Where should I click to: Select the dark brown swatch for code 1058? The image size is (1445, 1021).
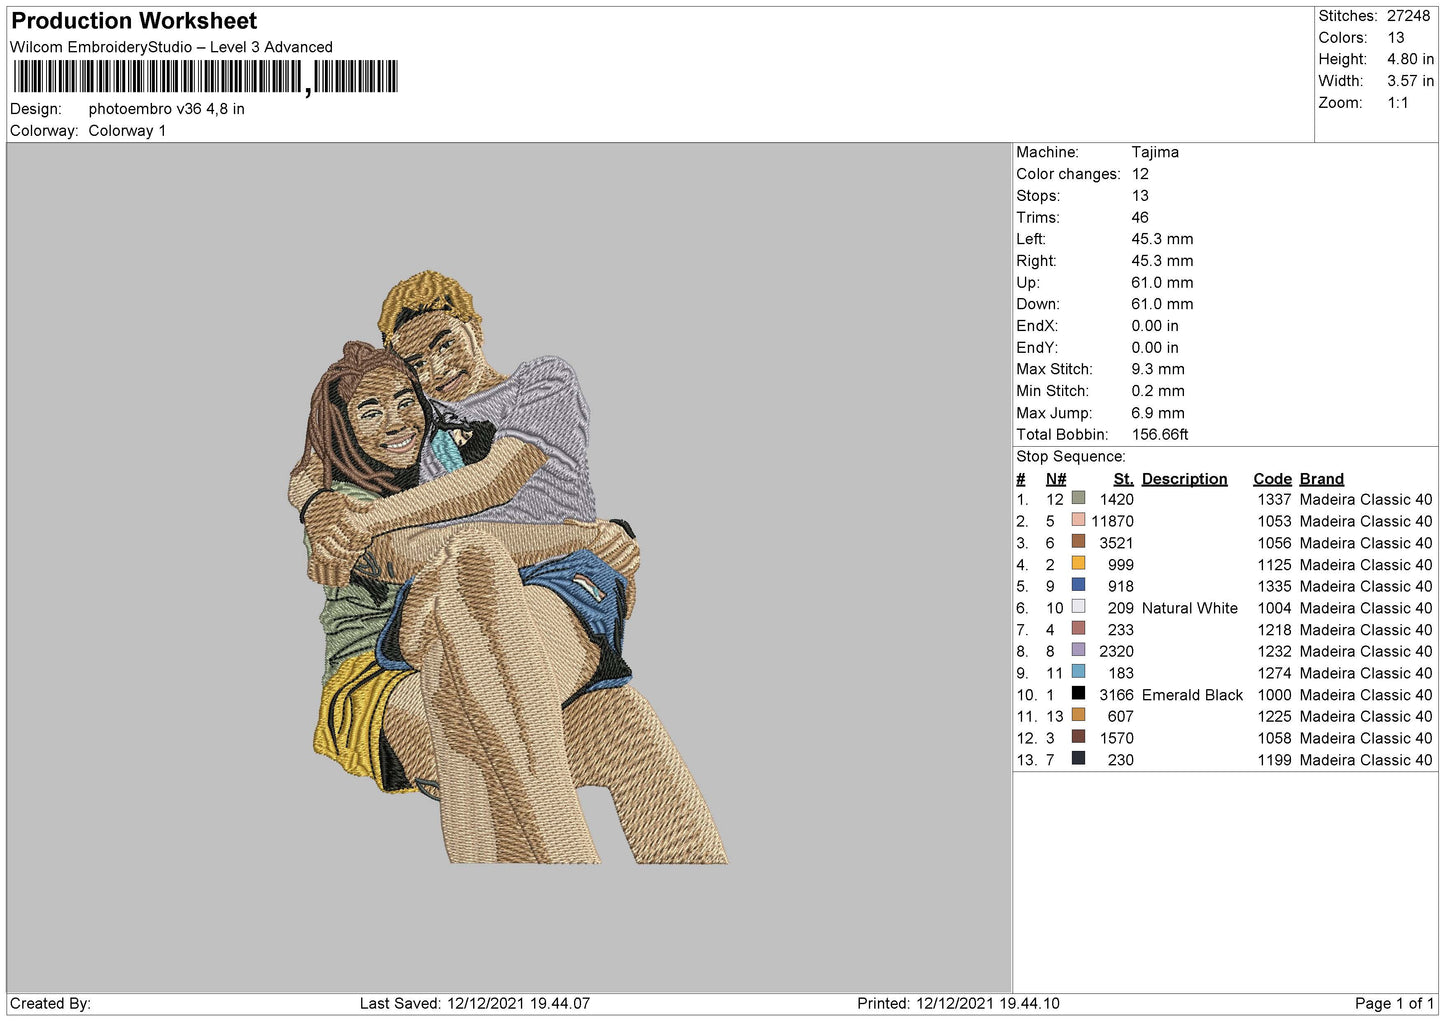pyautogui.click(x=1078, y=737)
